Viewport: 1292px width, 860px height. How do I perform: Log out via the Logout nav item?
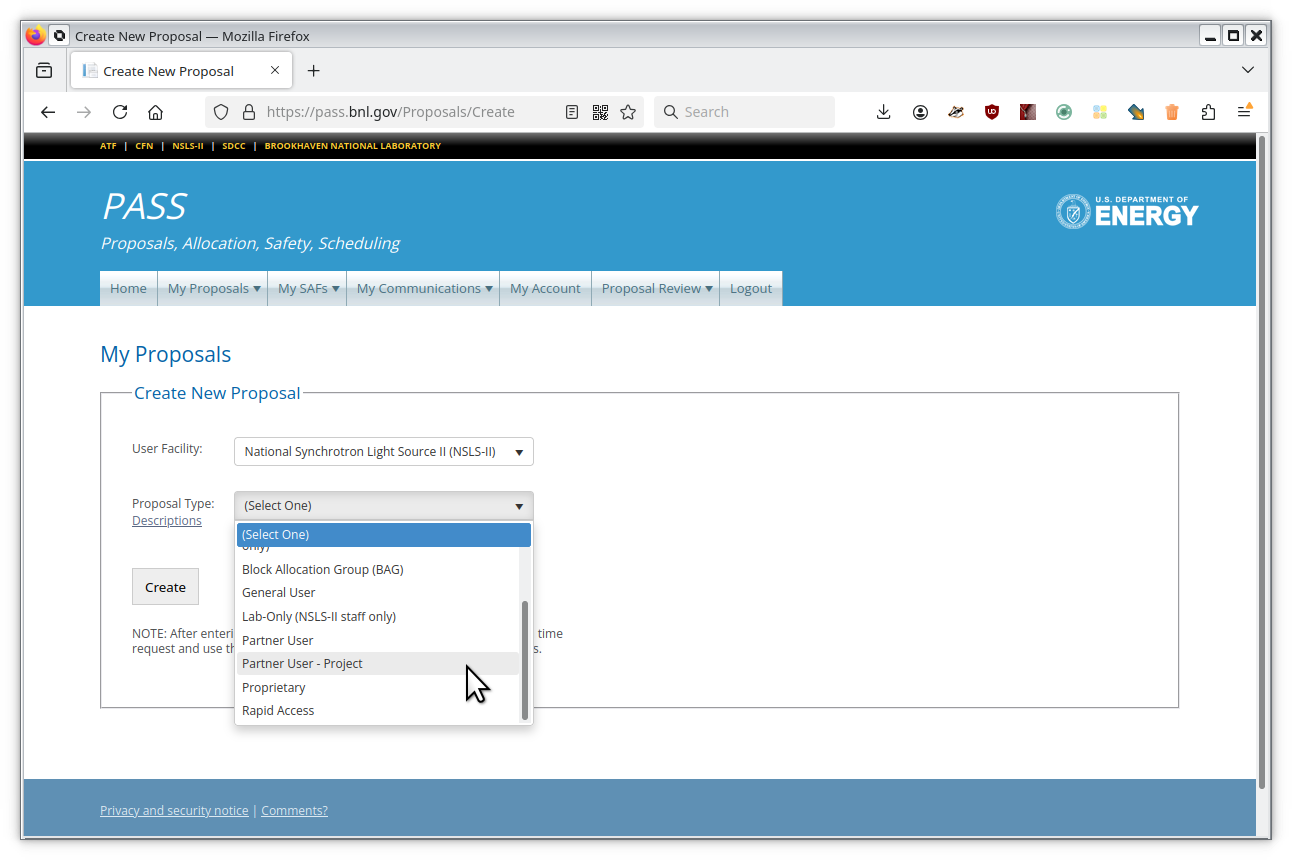coord(751,288)
